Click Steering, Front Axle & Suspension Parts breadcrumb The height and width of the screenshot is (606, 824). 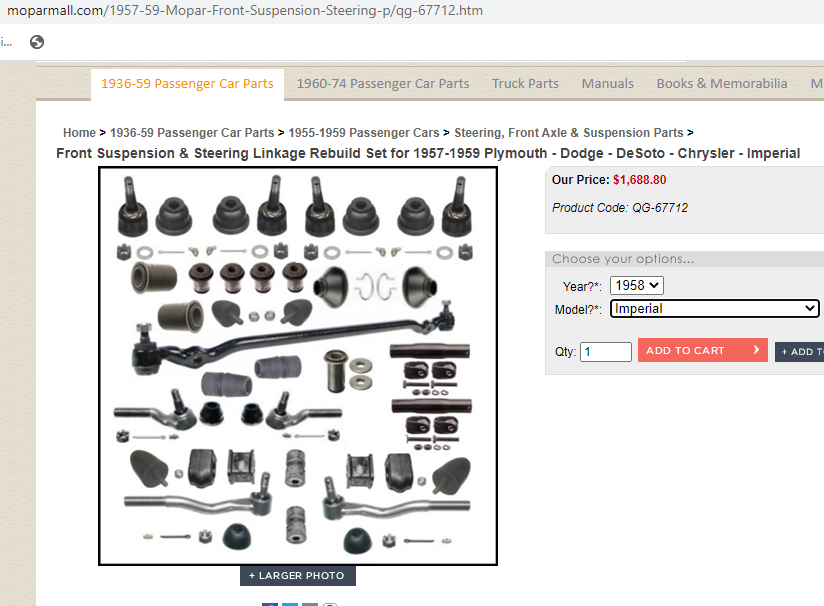pyautogui.click(x=569, y=132)
